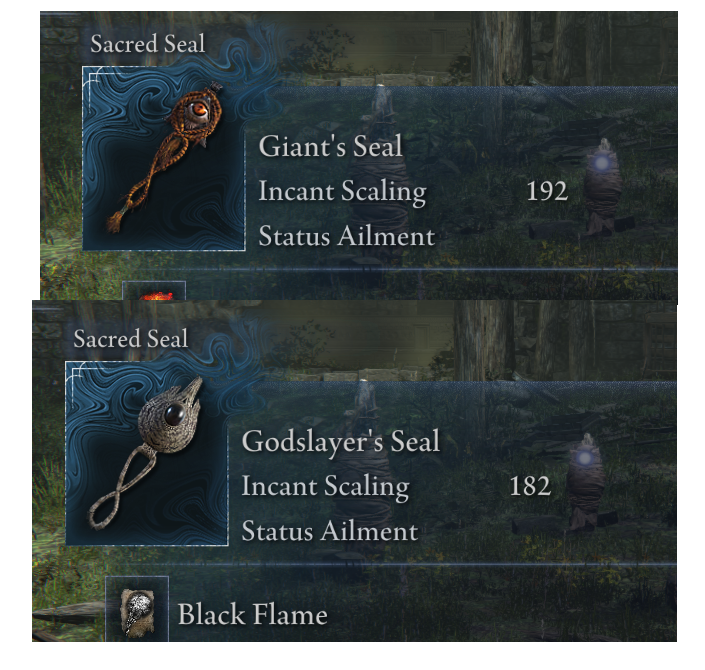This screenshot has height=670, width=705.
Task: Select the Godslayer's Seal name text
Action: coord(341,441)
